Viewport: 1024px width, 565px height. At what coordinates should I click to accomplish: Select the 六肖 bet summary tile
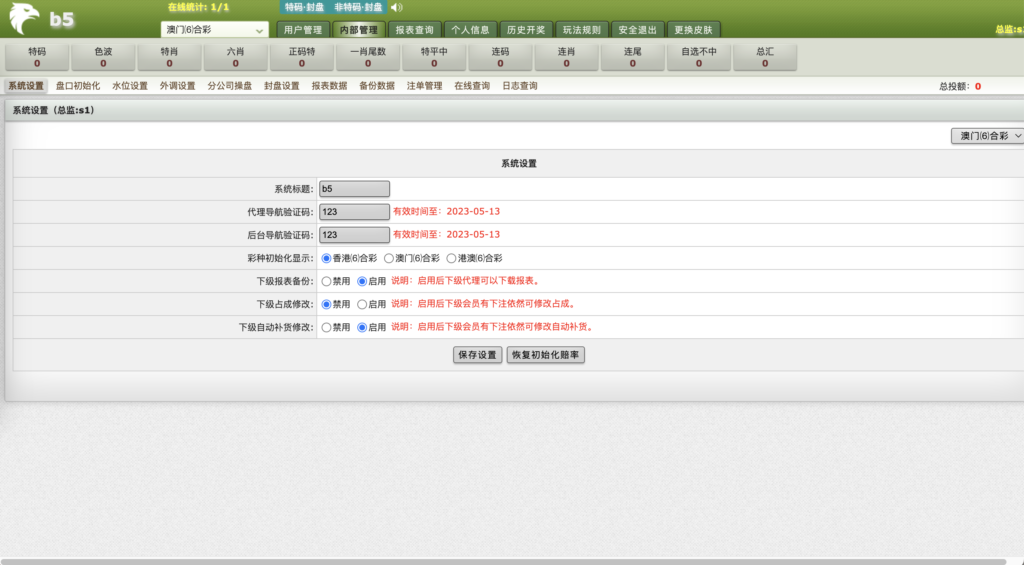235,57
